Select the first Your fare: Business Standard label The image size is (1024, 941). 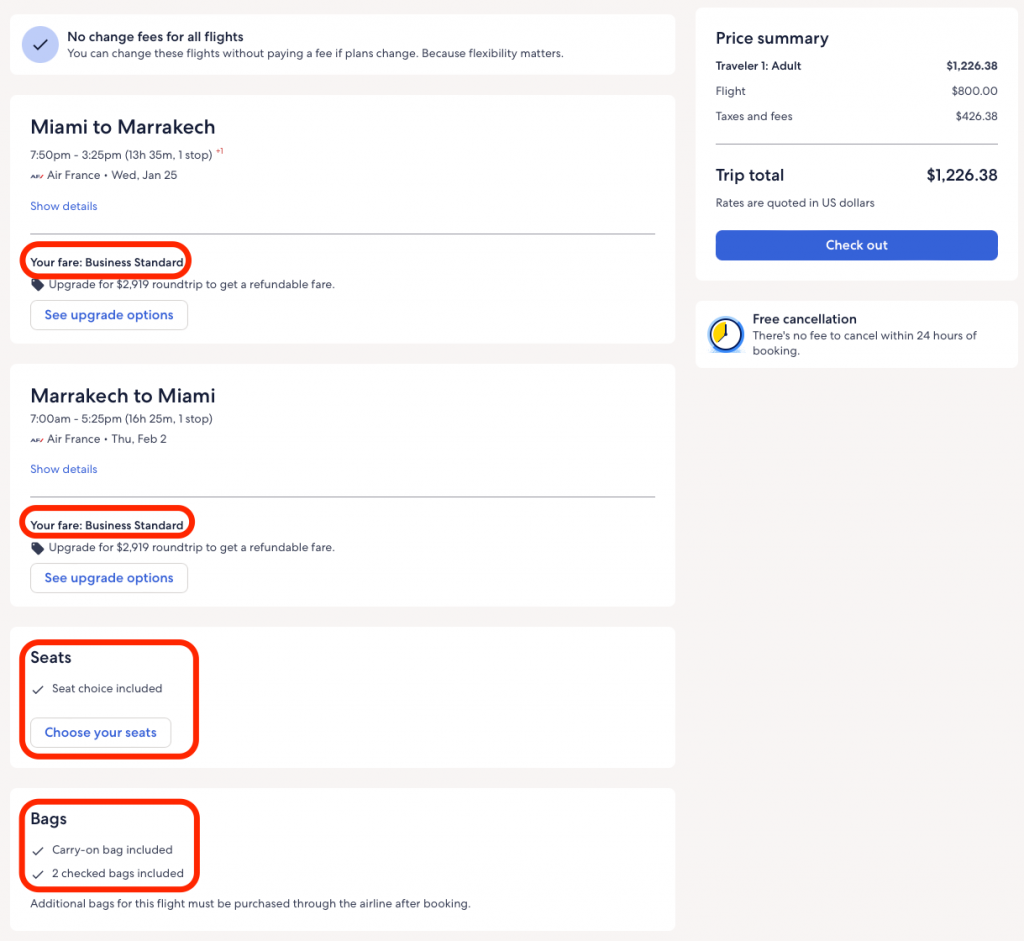tap(107, 263)
